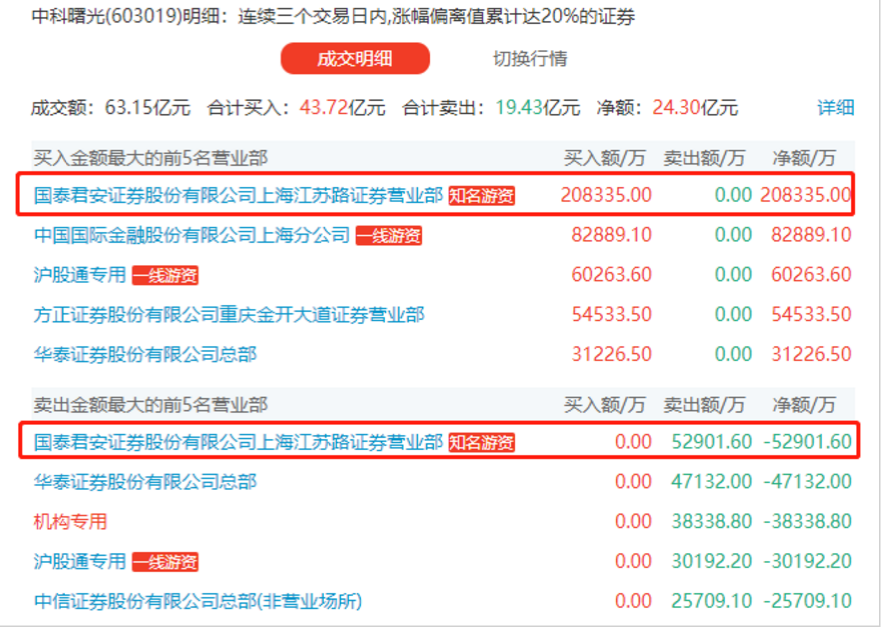Click the 净额 value 24.30亿元

695,107
